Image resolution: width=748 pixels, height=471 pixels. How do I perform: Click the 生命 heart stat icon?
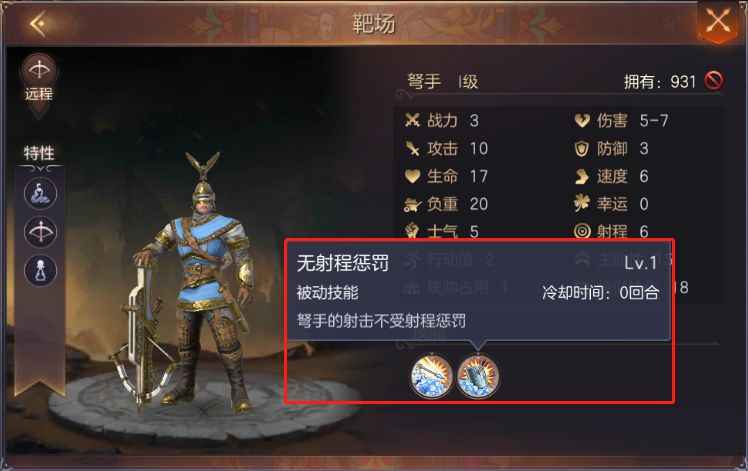point(412,177)
